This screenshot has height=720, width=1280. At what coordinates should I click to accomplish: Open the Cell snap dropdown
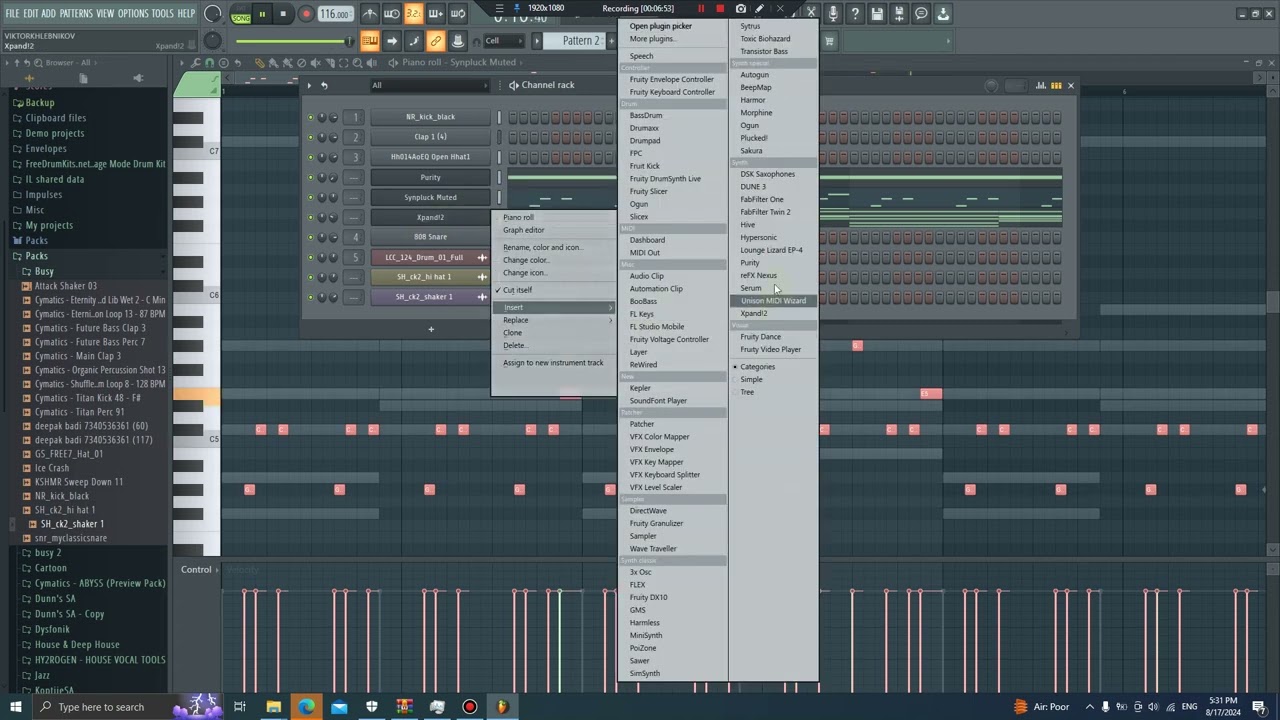[x=505, y=41]
